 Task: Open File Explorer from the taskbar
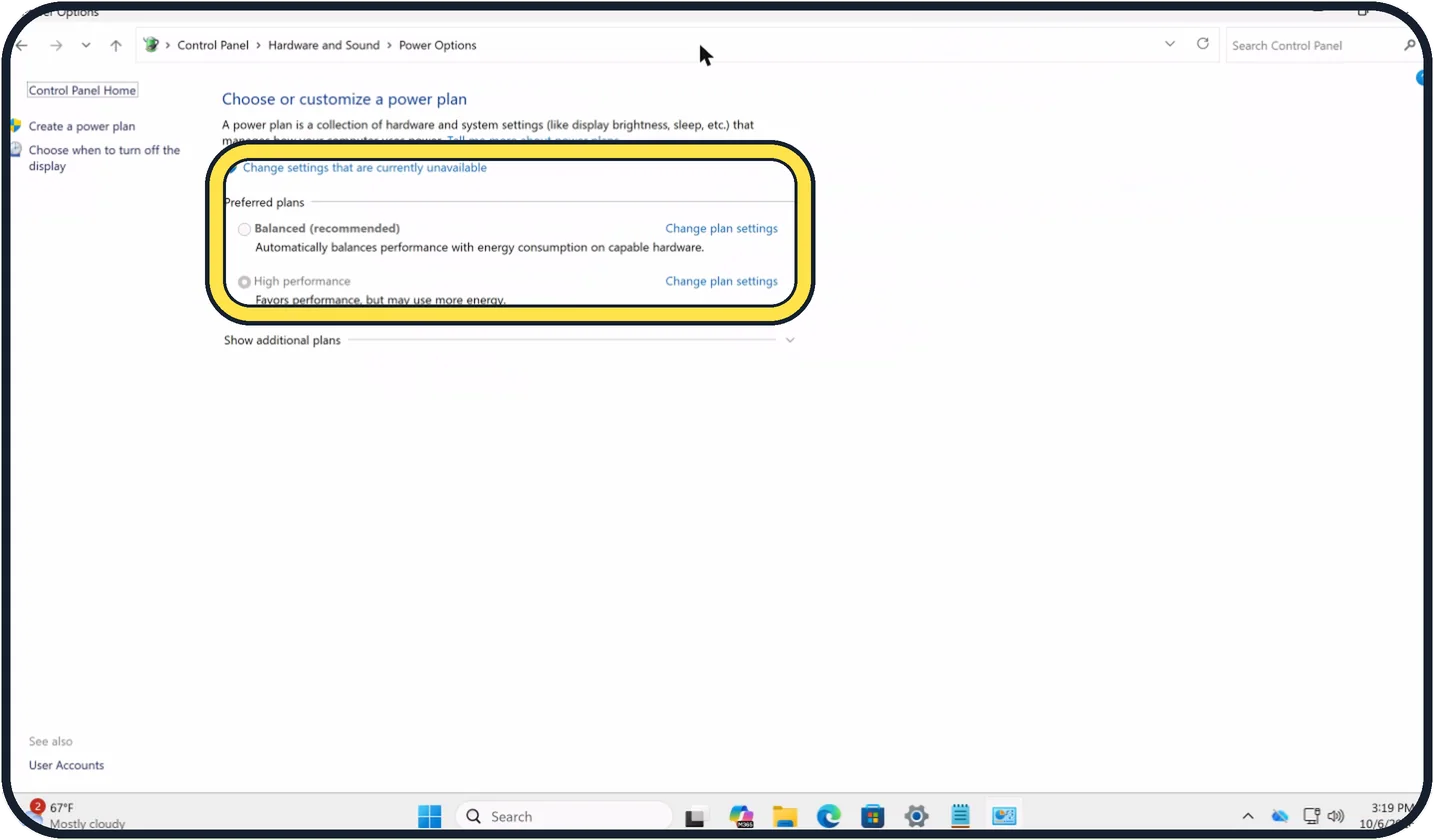[x=785, y=816]
